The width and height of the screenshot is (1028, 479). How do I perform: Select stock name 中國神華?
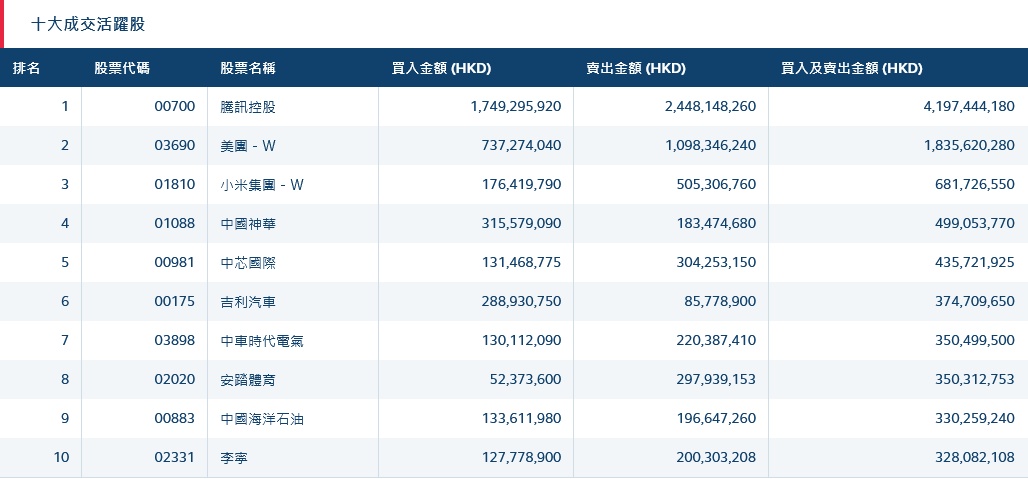(248, 223)
